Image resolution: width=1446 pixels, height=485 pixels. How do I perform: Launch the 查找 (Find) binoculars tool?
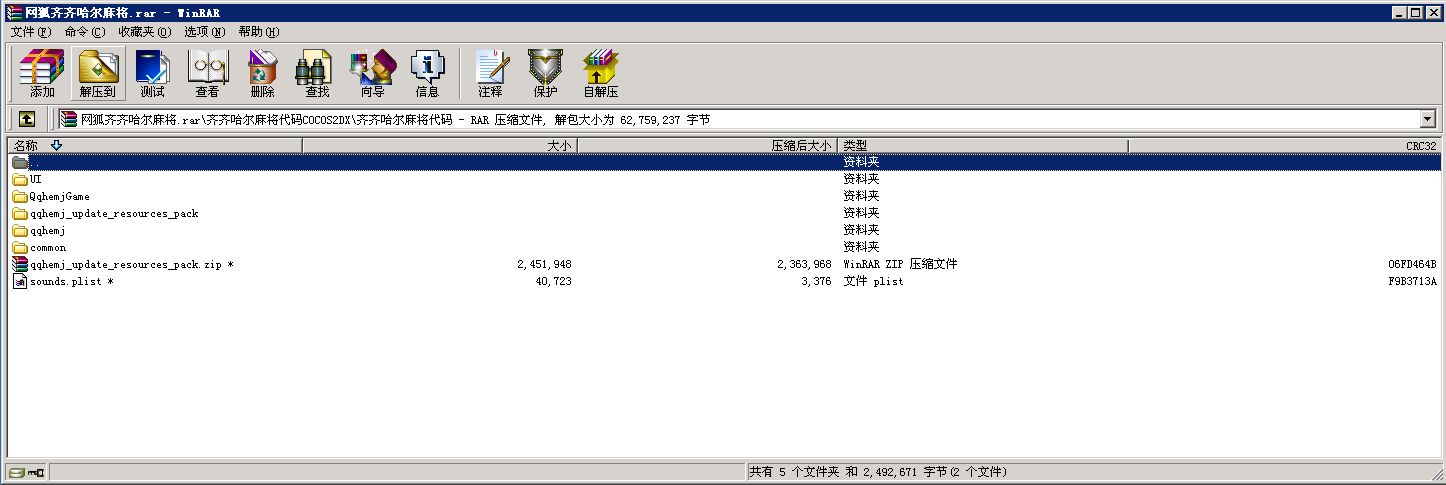(317, 74)
